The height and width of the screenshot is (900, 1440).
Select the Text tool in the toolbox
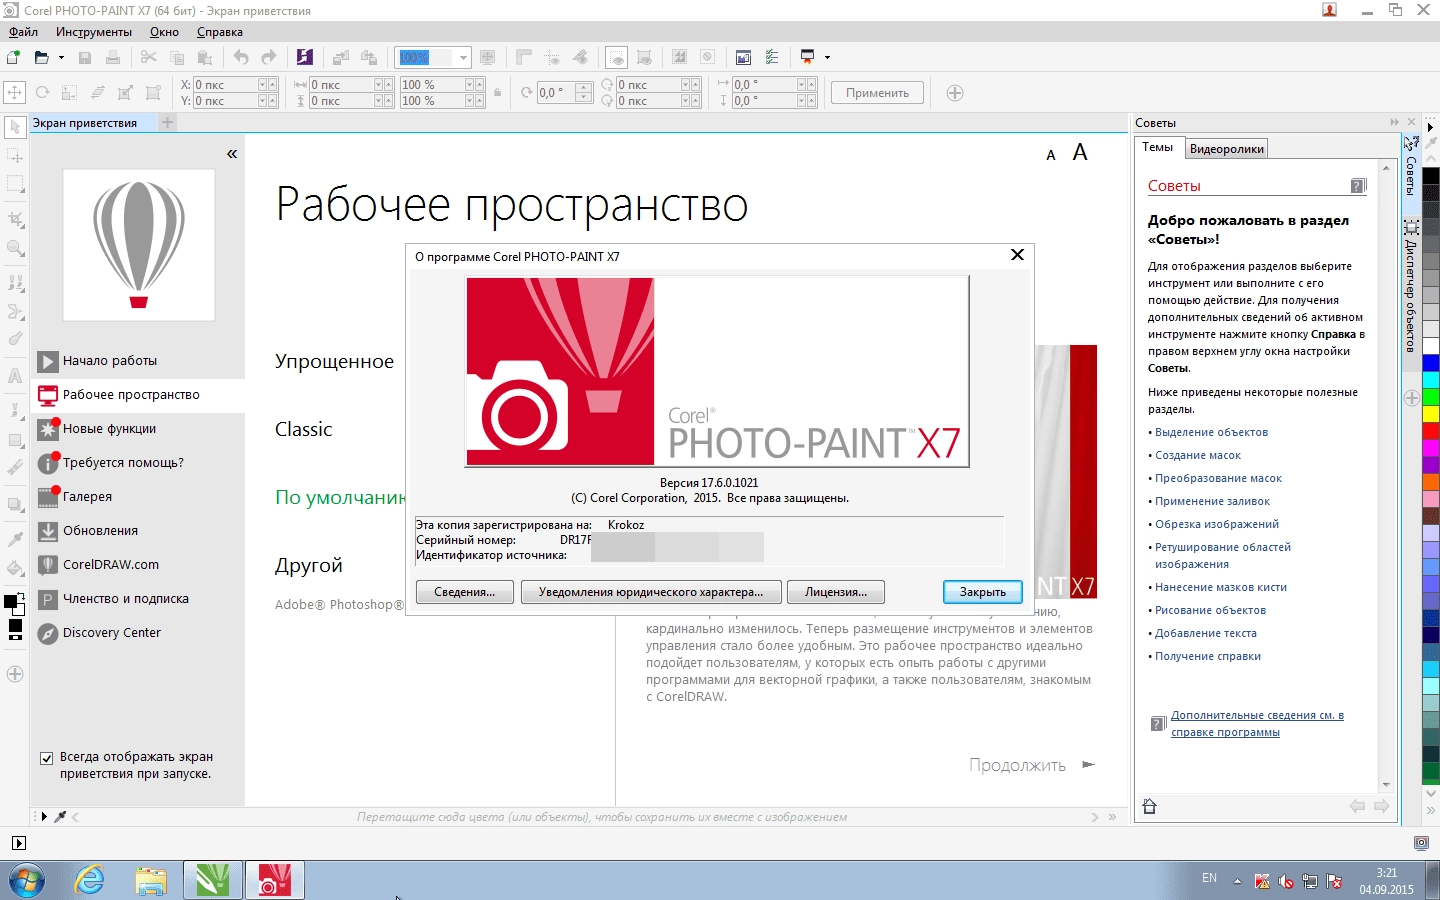pyautogui.click(x=15, y=376)
